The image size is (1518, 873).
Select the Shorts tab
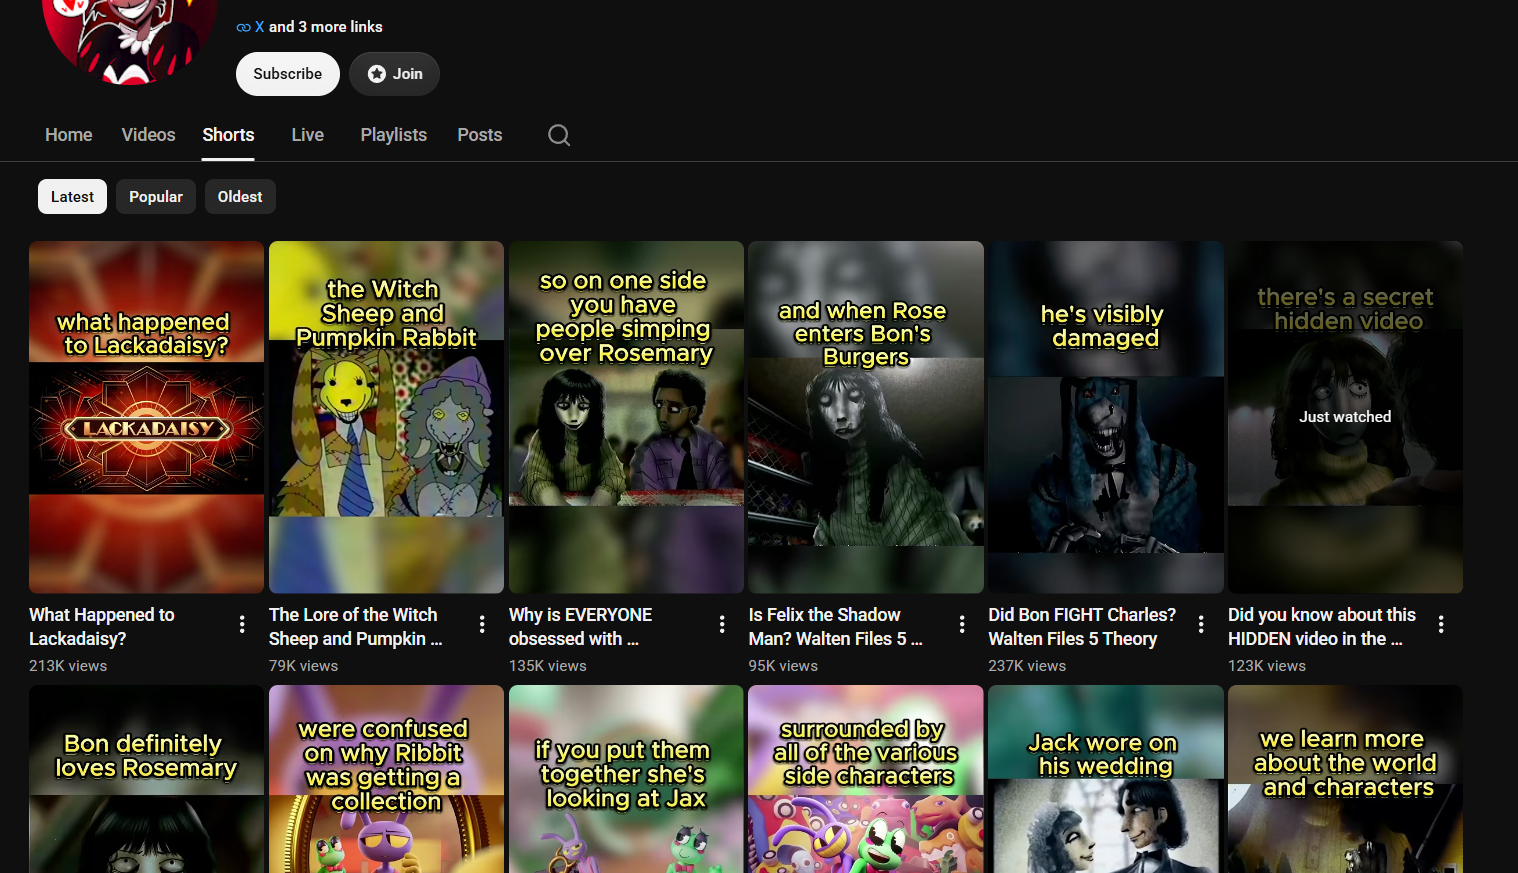click(x=228, y=135)
